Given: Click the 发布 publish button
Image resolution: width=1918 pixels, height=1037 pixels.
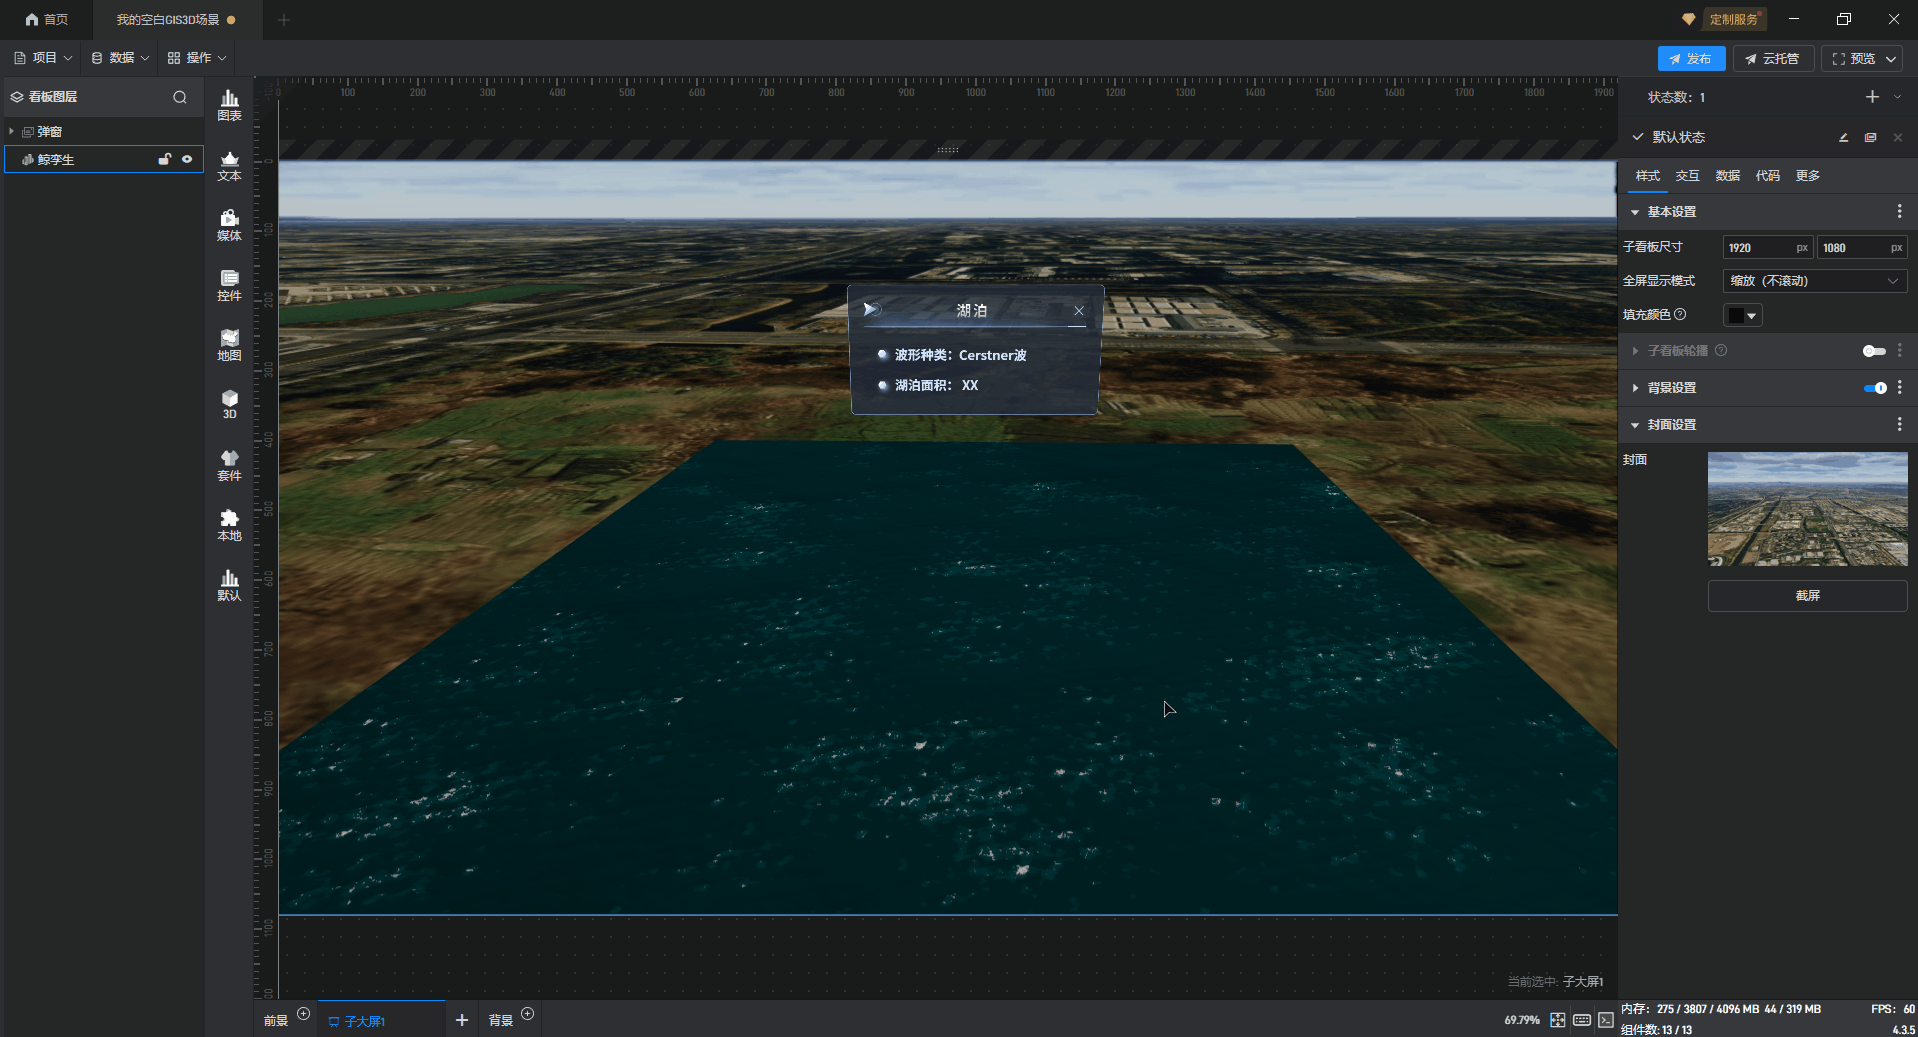Looking at the screenshot, I should [x=1690, y=59].
